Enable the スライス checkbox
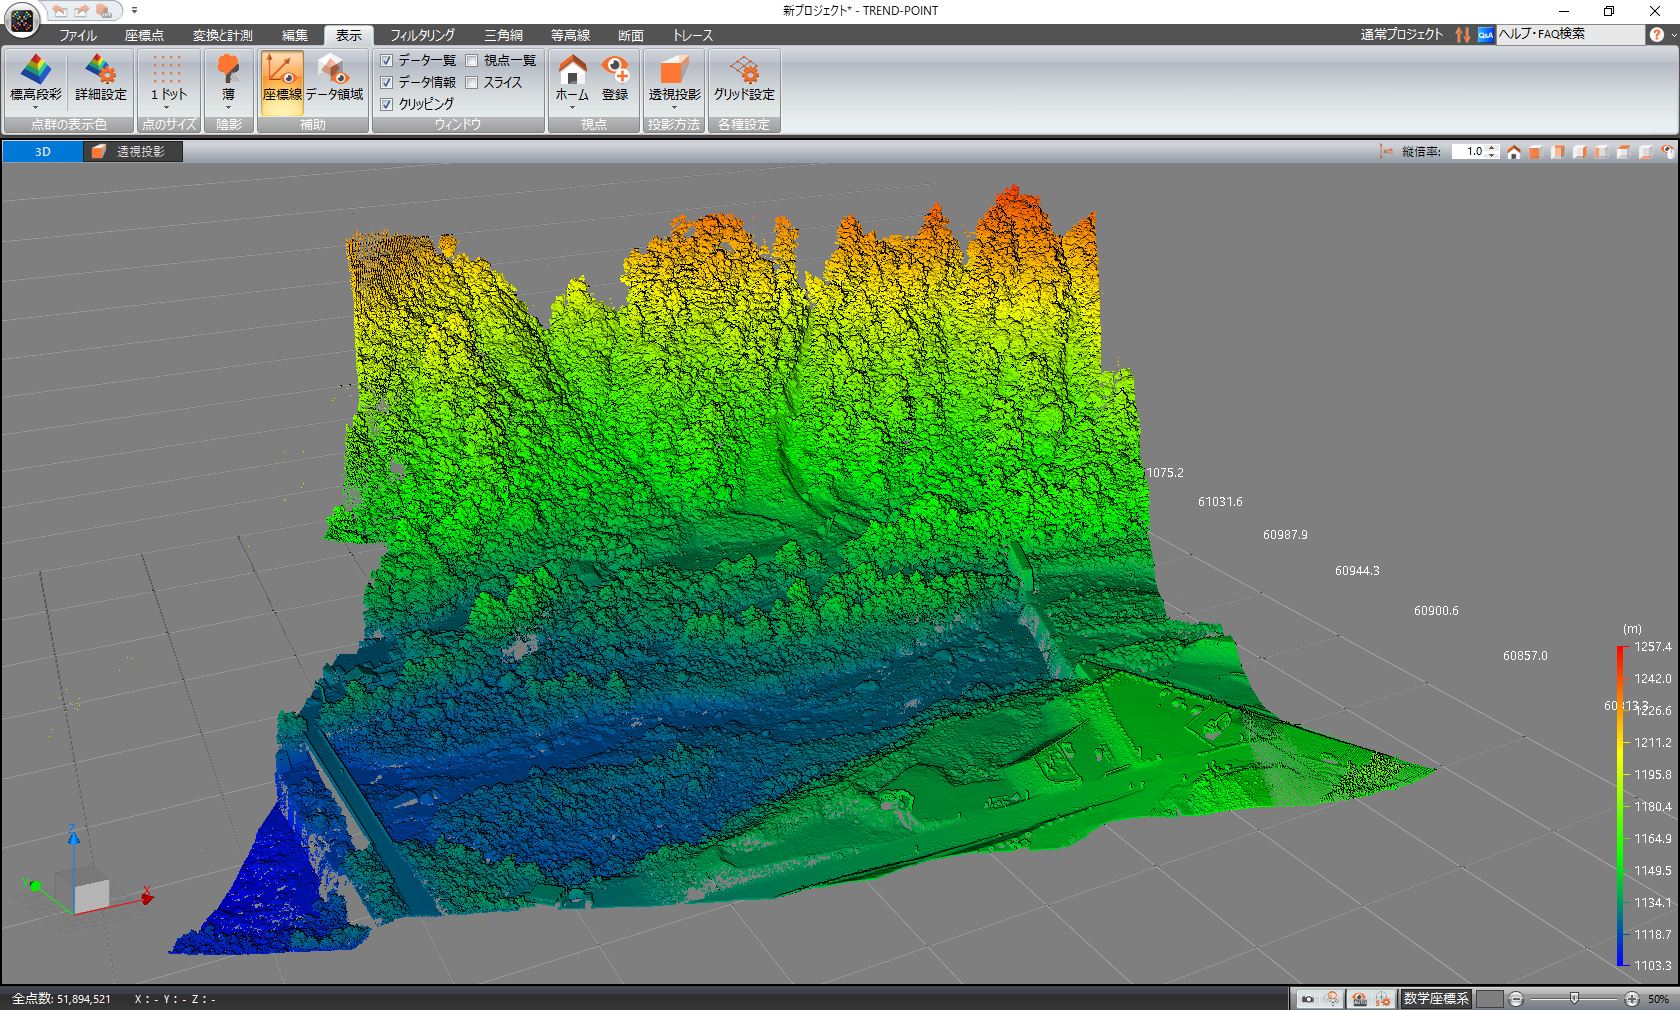 pyautogui.click(x=472, y=83)
